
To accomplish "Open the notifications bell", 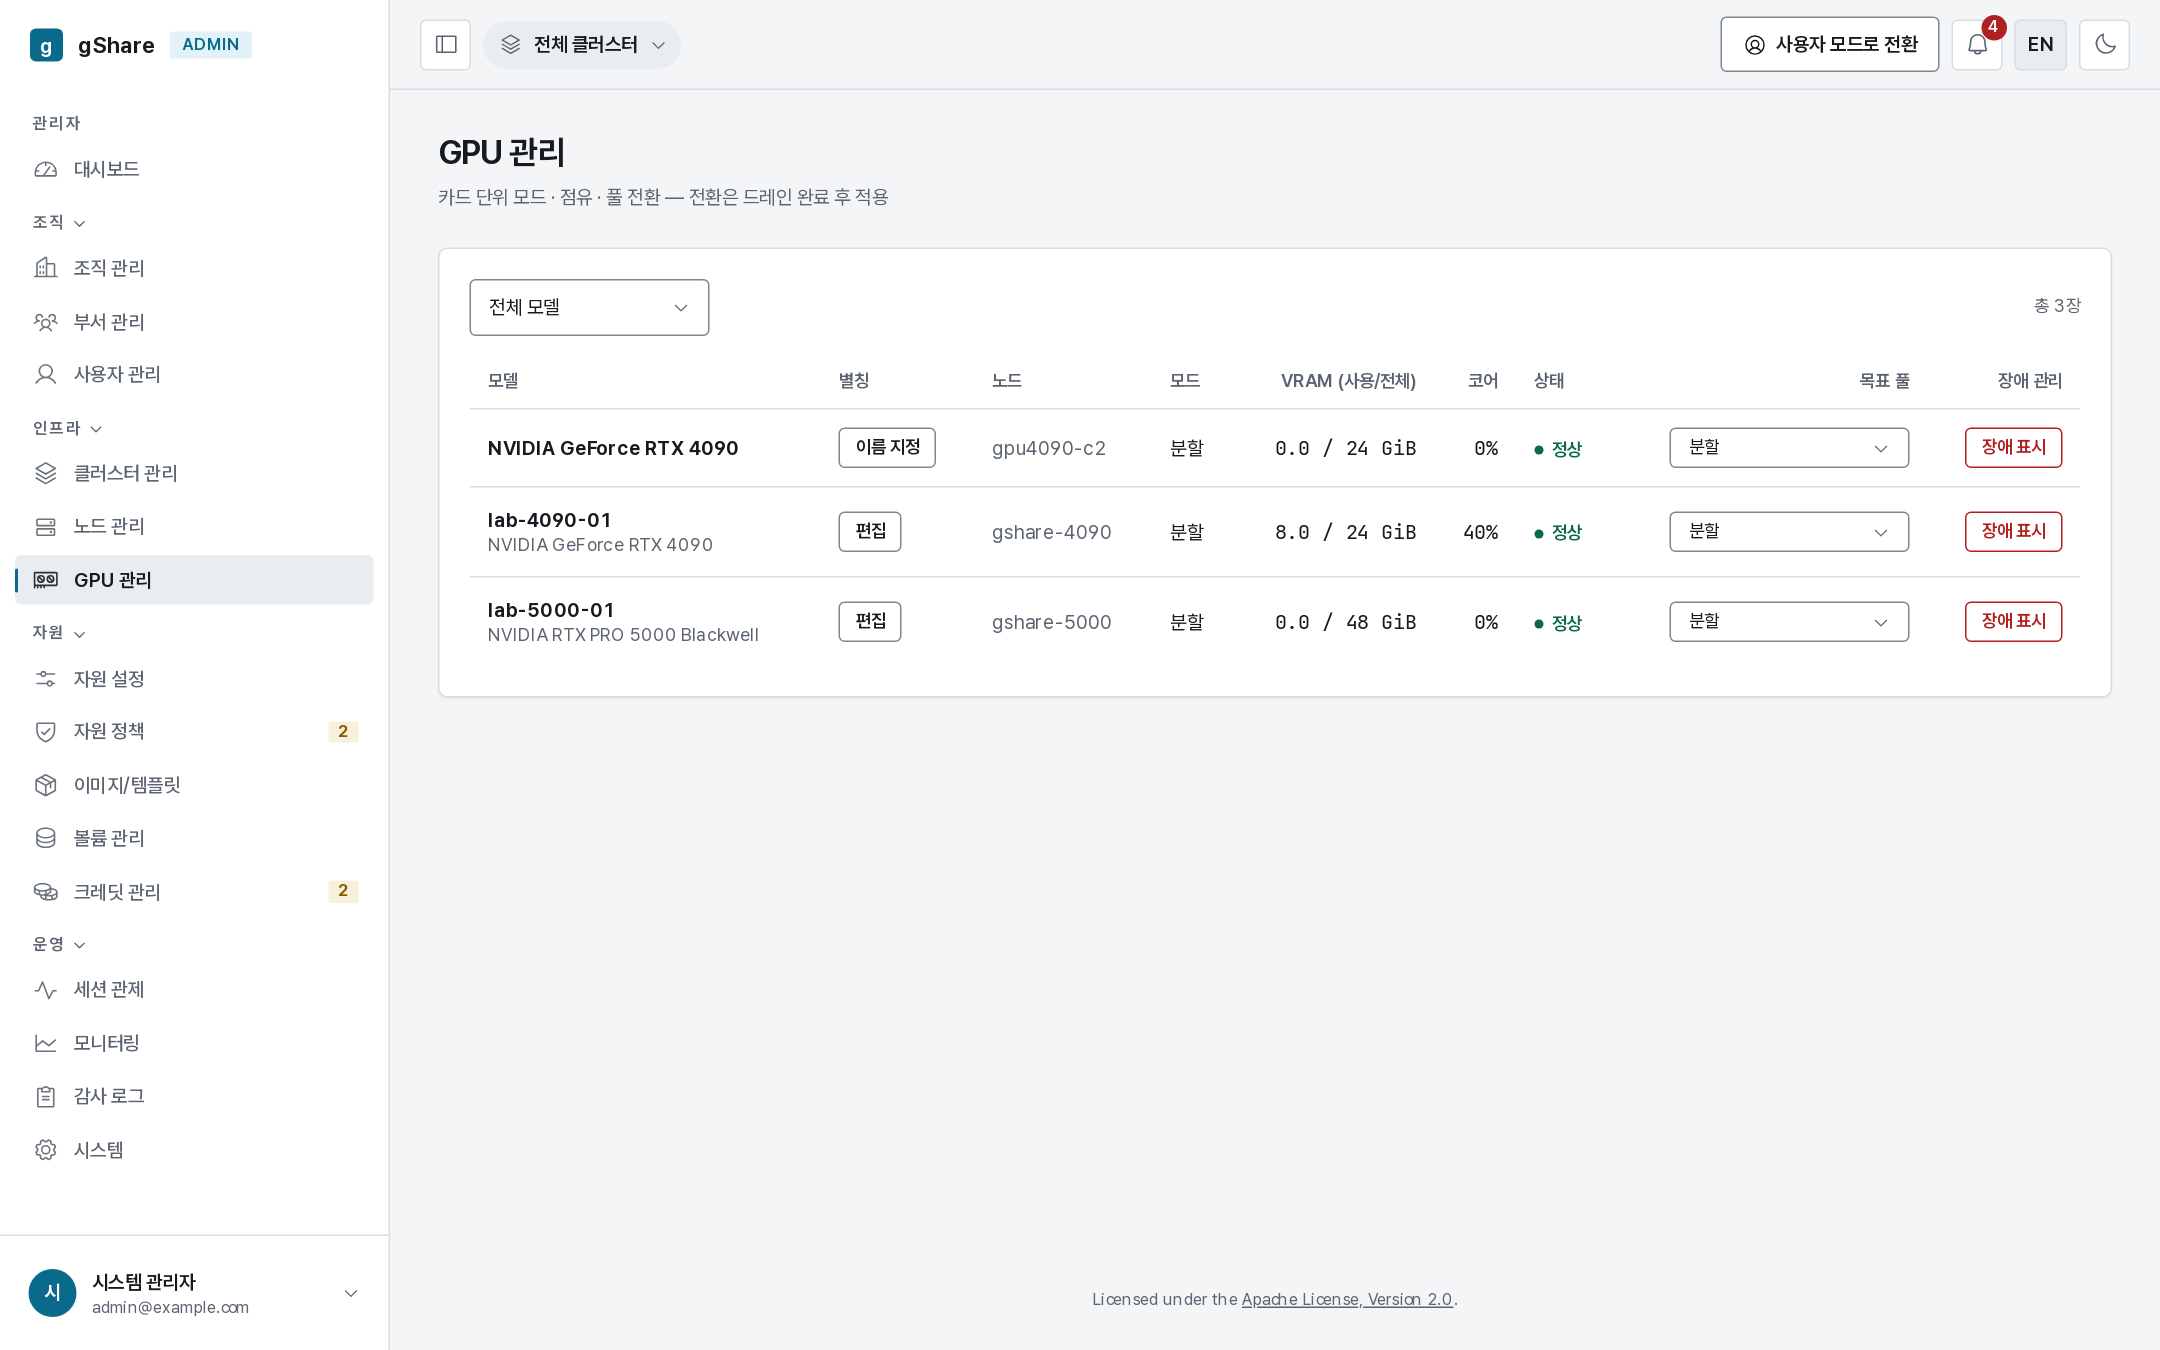I will 1977,45.
